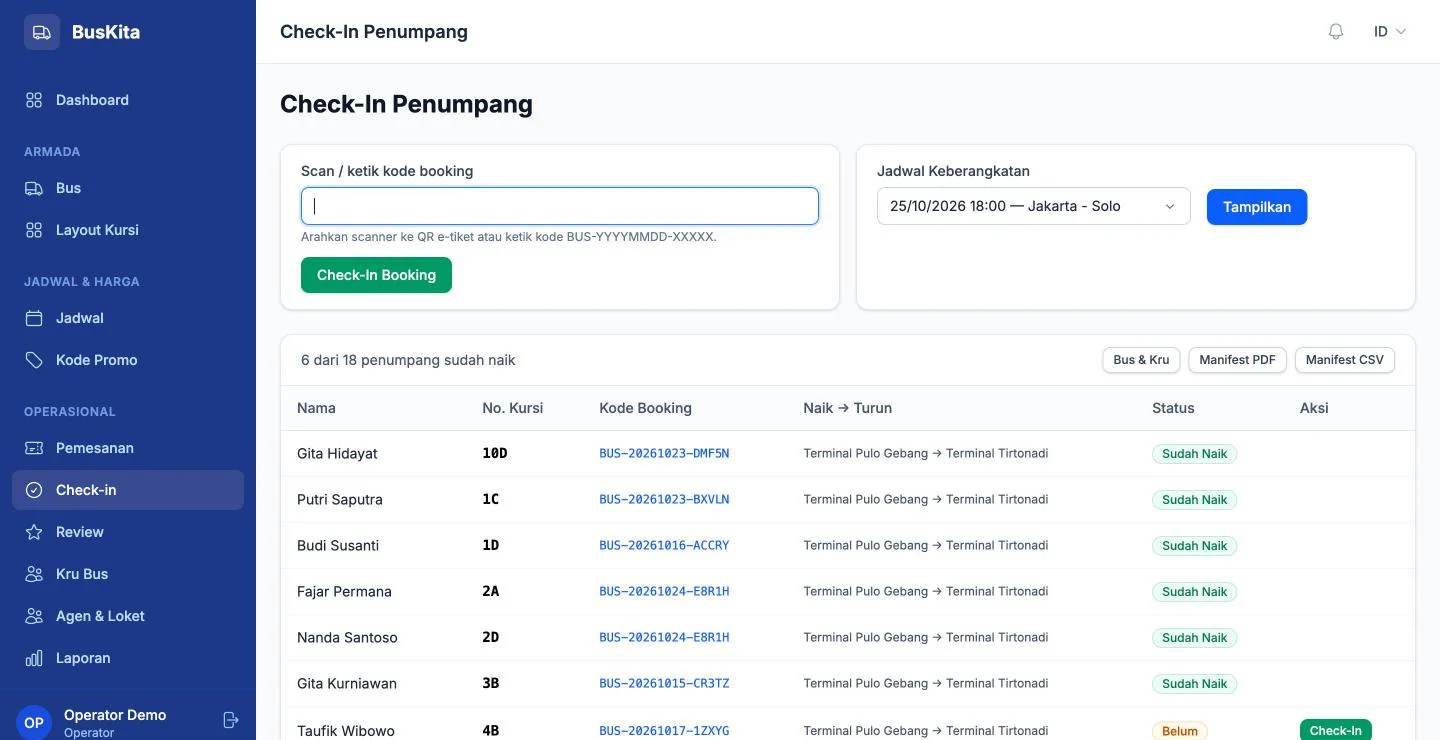The width and height of the screenshot is (1440, 740).
Task: Open Nanda Santoso's booking code link
Action: pos(664,637)
